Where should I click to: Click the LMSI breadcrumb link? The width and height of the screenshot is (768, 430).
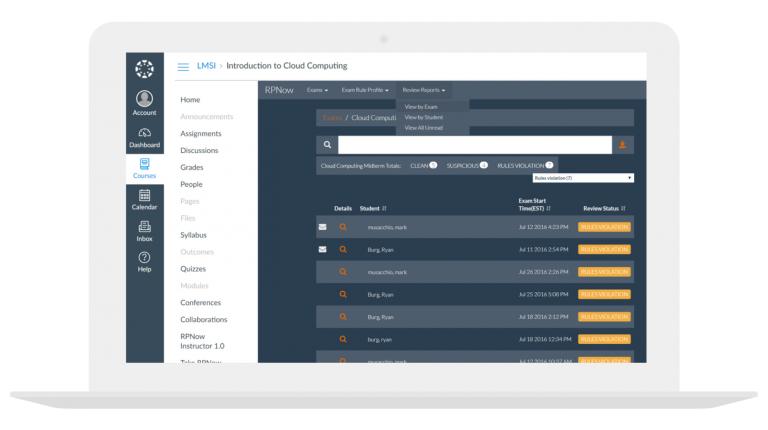[206, 66]
